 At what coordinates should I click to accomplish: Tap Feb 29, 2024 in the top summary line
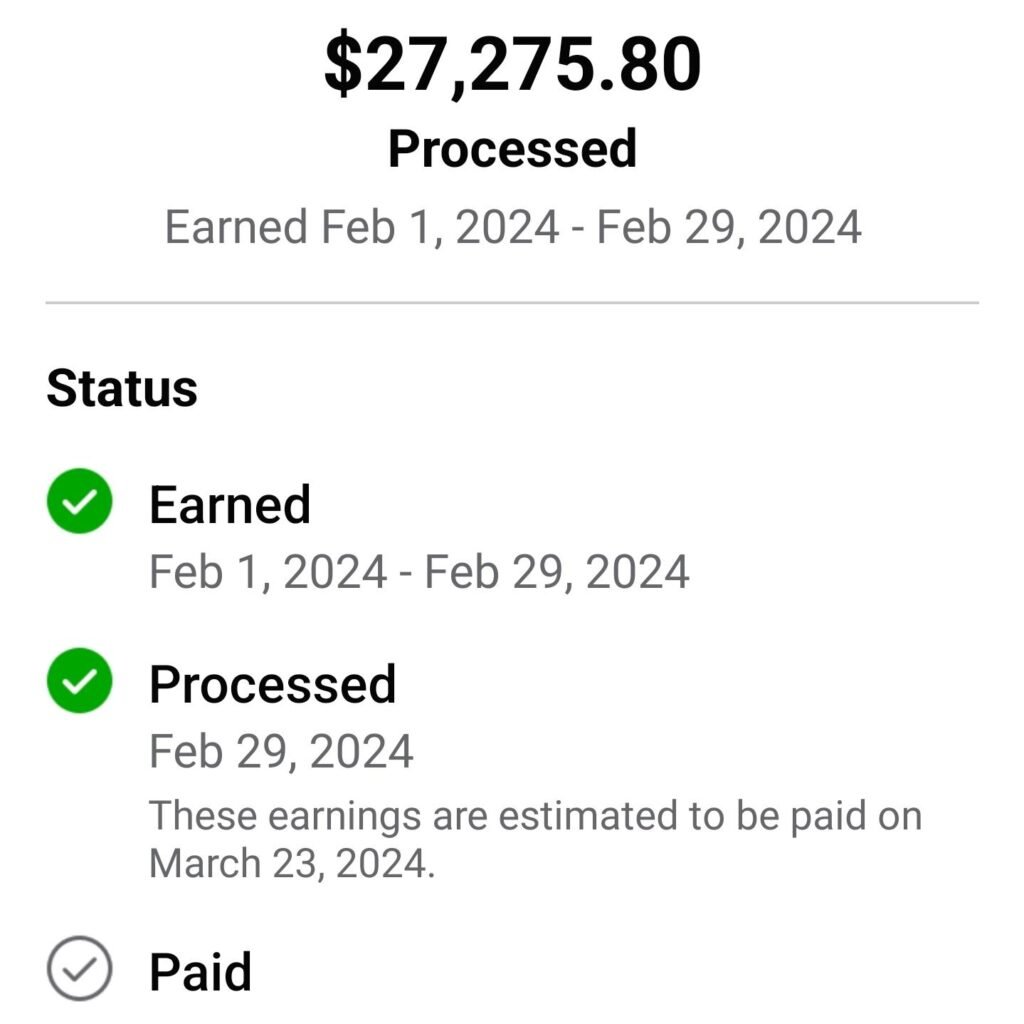pos(729,227)
